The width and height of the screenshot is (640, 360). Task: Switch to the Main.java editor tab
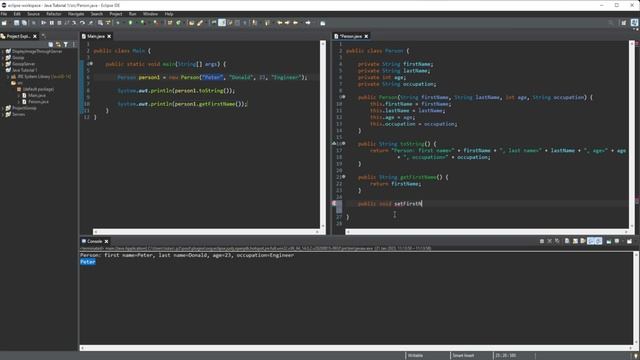[x=96, y=36]
